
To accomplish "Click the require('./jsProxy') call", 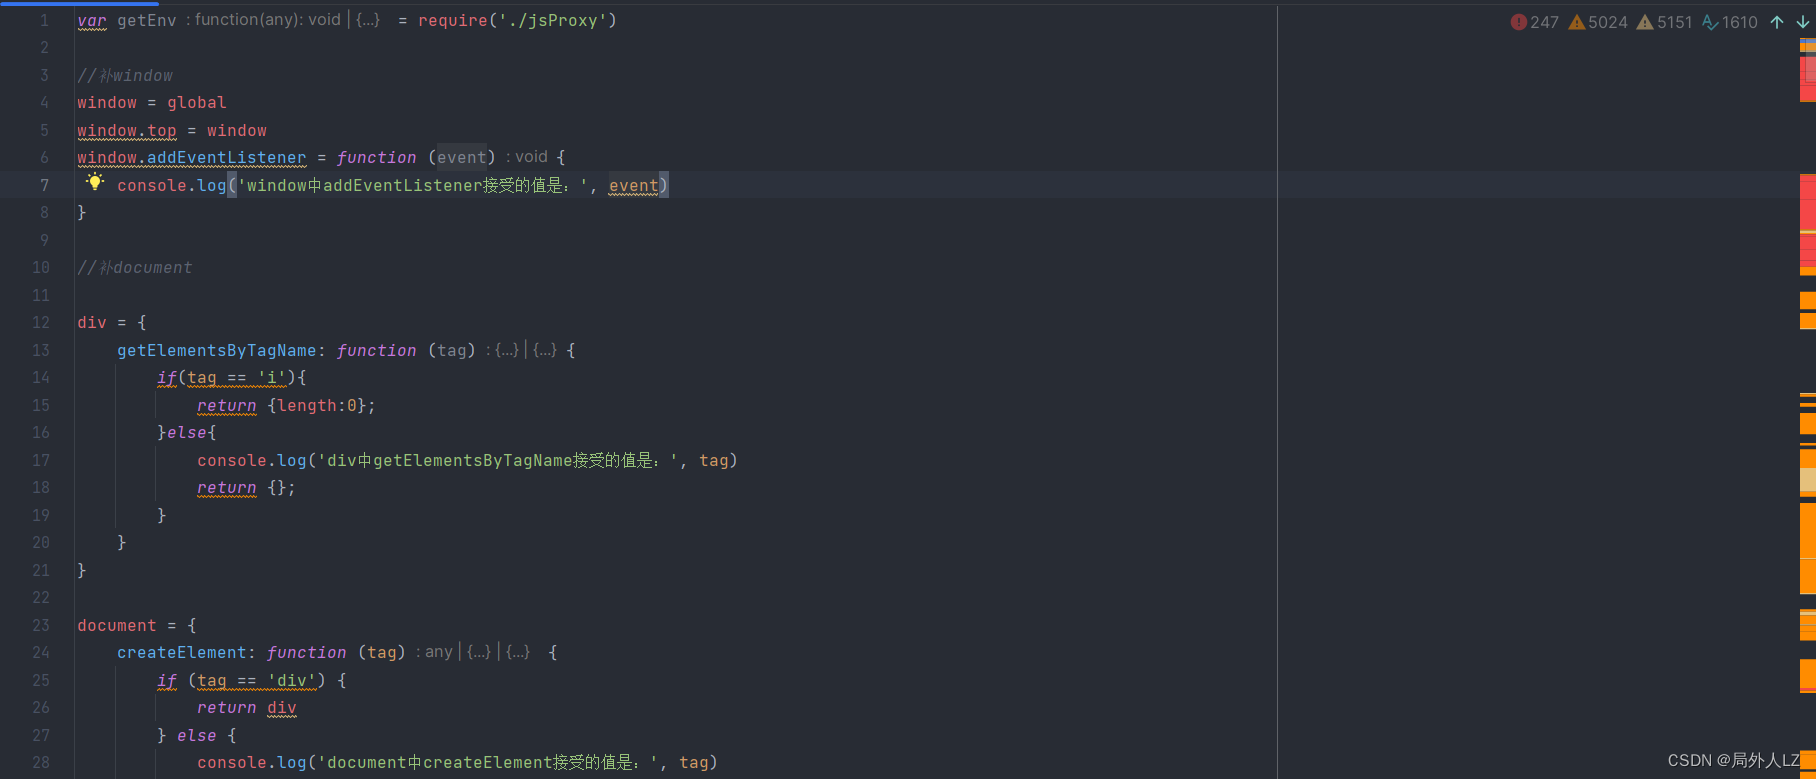I will tap(517, 20).
